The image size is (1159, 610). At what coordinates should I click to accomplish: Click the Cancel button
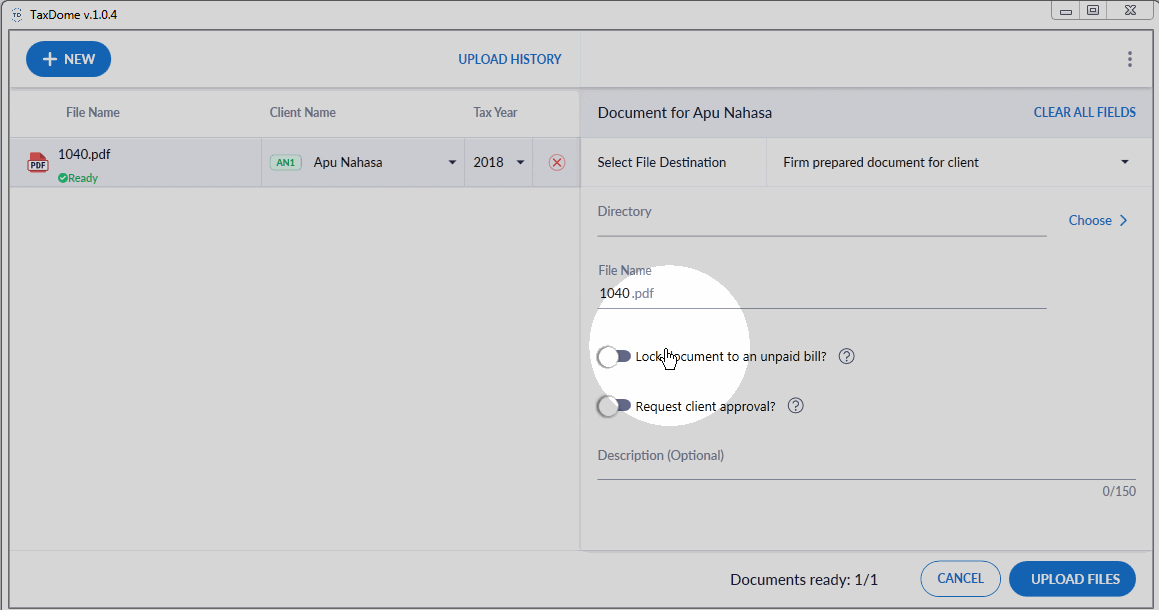[960, 578]
